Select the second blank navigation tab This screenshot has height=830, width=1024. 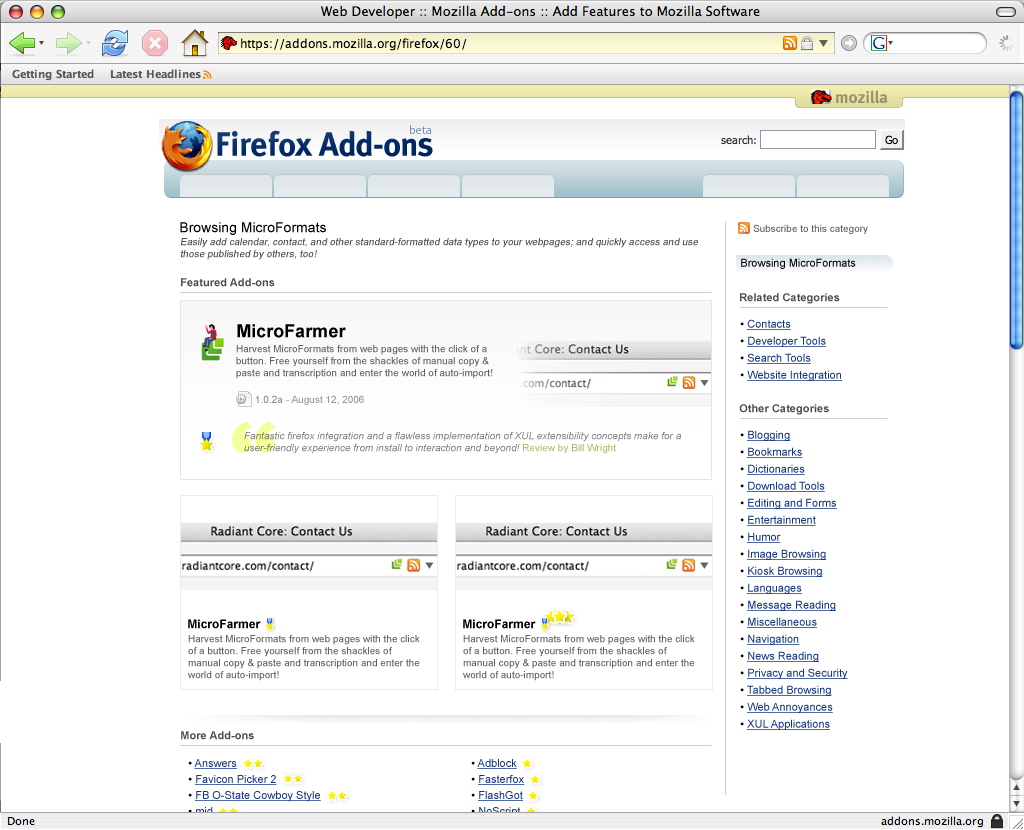(x=320, y=185)
